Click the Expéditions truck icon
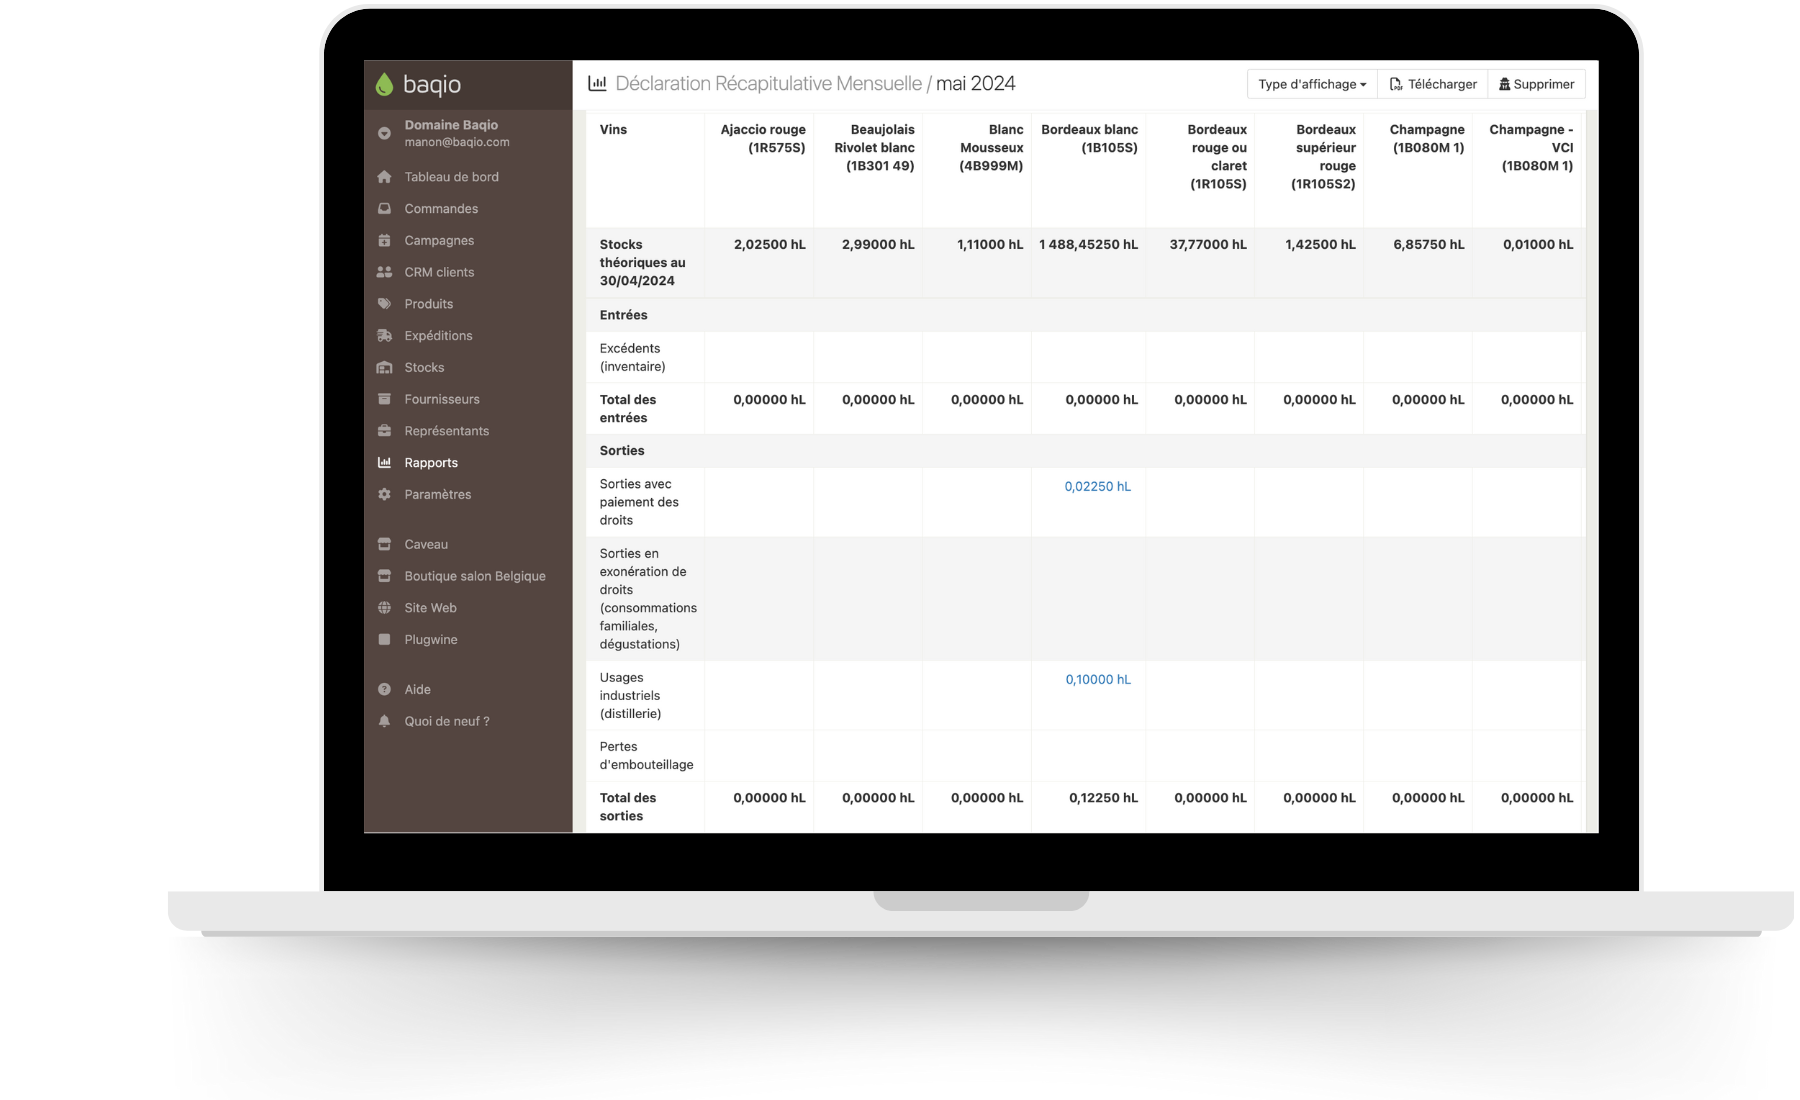1800x1100 pixels. tap(384, 336)
